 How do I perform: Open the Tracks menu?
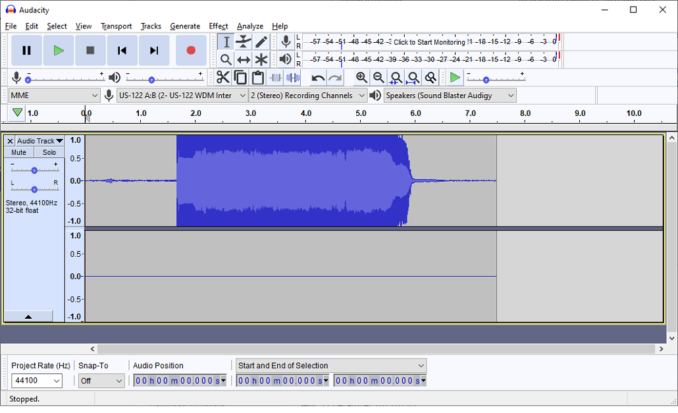pos(151,26)
